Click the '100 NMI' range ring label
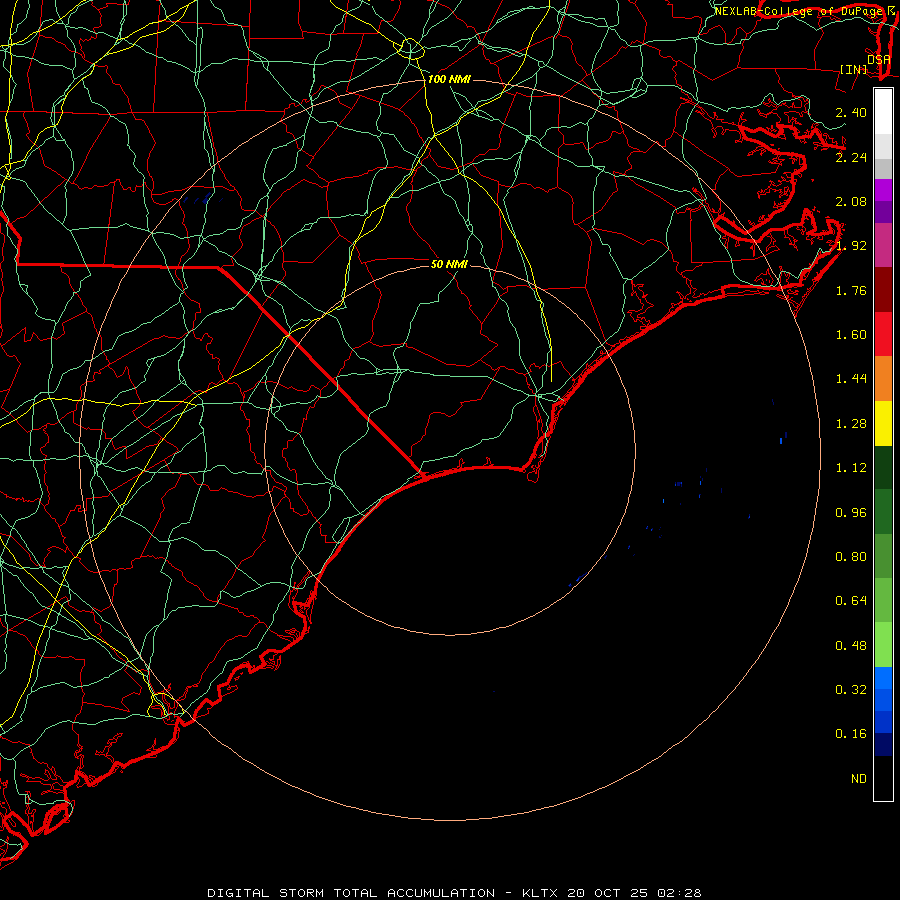Viewport: 900px width, 900px height. [x=449, y=79]
